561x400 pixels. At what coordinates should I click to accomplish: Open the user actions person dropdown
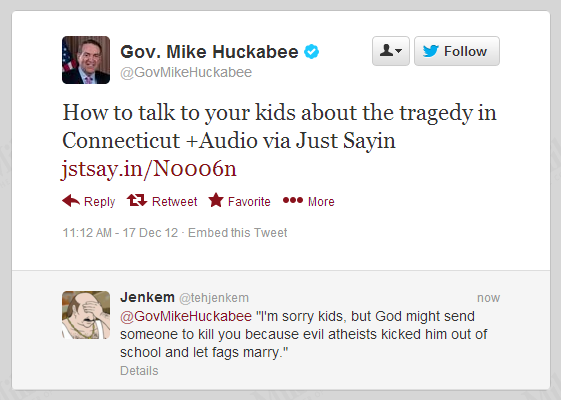pos(391,51)
